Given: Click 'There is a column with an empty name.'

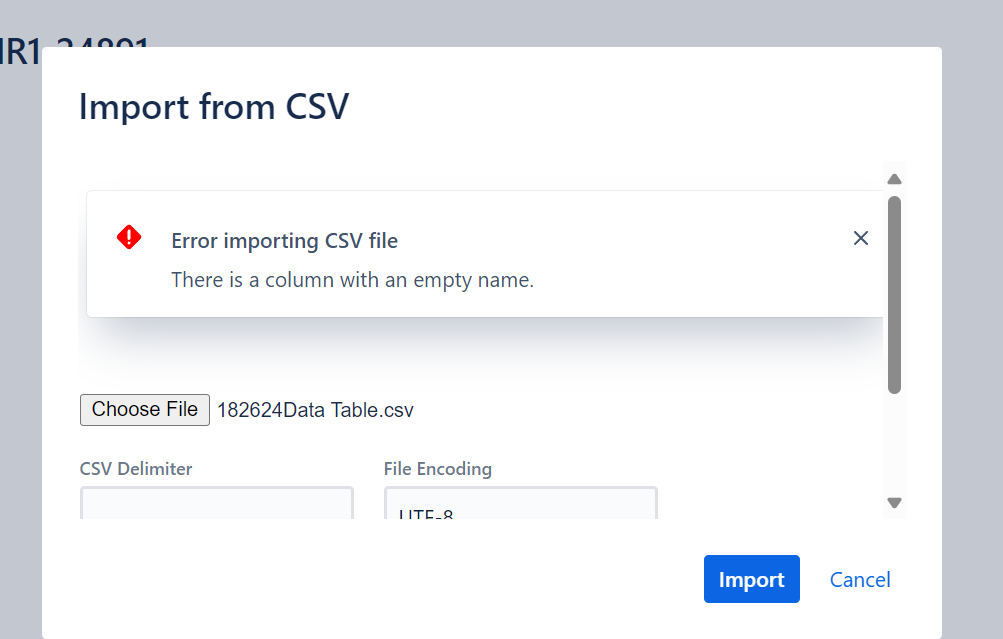Looking at the screenshot, I should tap(352, 280).
